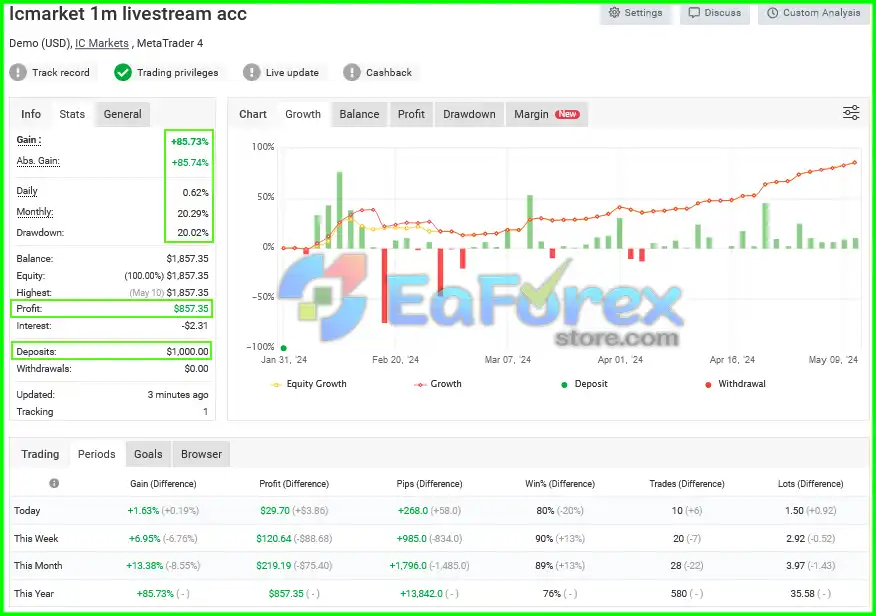The height and width of the screenshot is (616, 876).
Task: Click the Track record warning icon
Action: pos(18,72)
